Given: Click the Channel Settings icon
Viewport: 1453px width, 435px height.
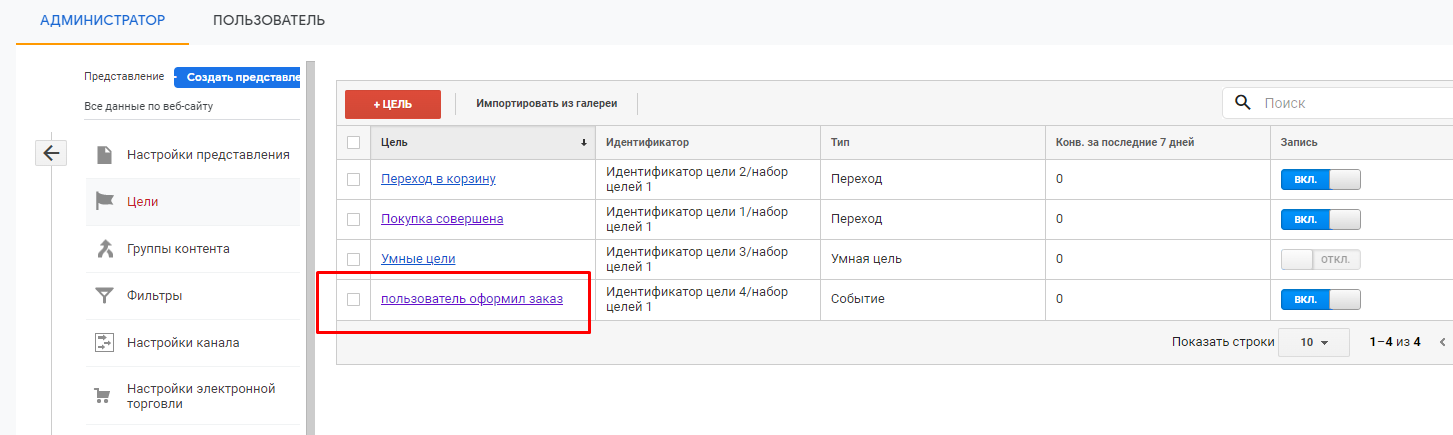Looking at the screenshot, I should 104,342.
